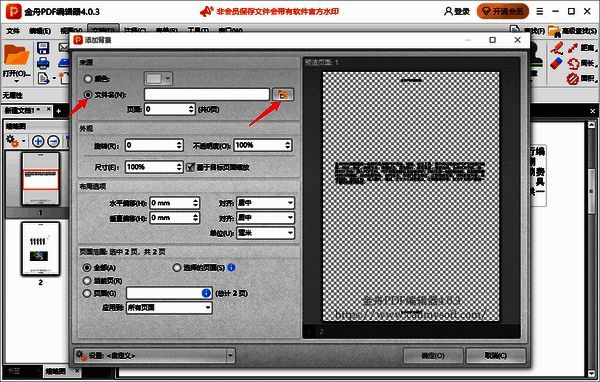Click the 确定(O) button

point(433,356)
